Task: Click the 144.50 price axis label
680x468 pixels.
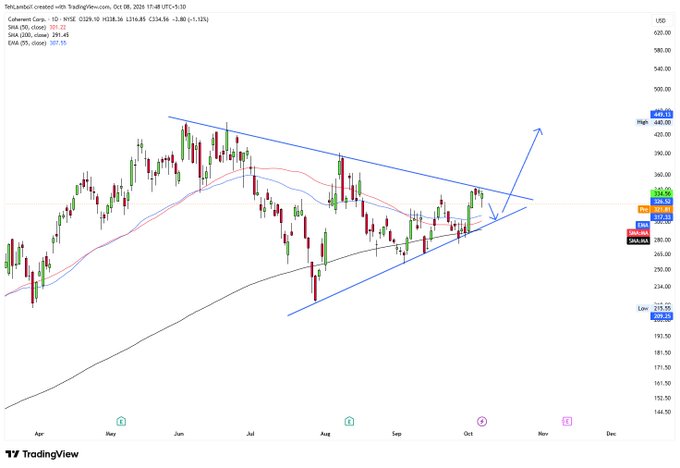Action: tap(662, 412)
